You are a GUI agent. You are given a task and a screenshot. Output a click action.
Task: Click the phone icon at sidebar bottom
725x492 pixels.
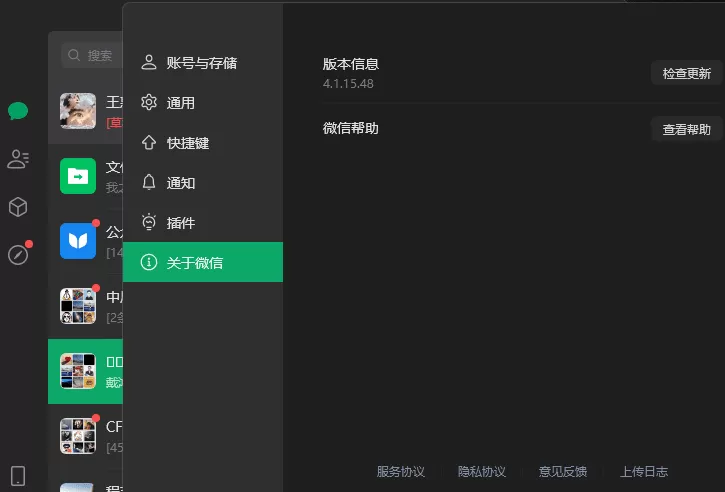(18, 475)
